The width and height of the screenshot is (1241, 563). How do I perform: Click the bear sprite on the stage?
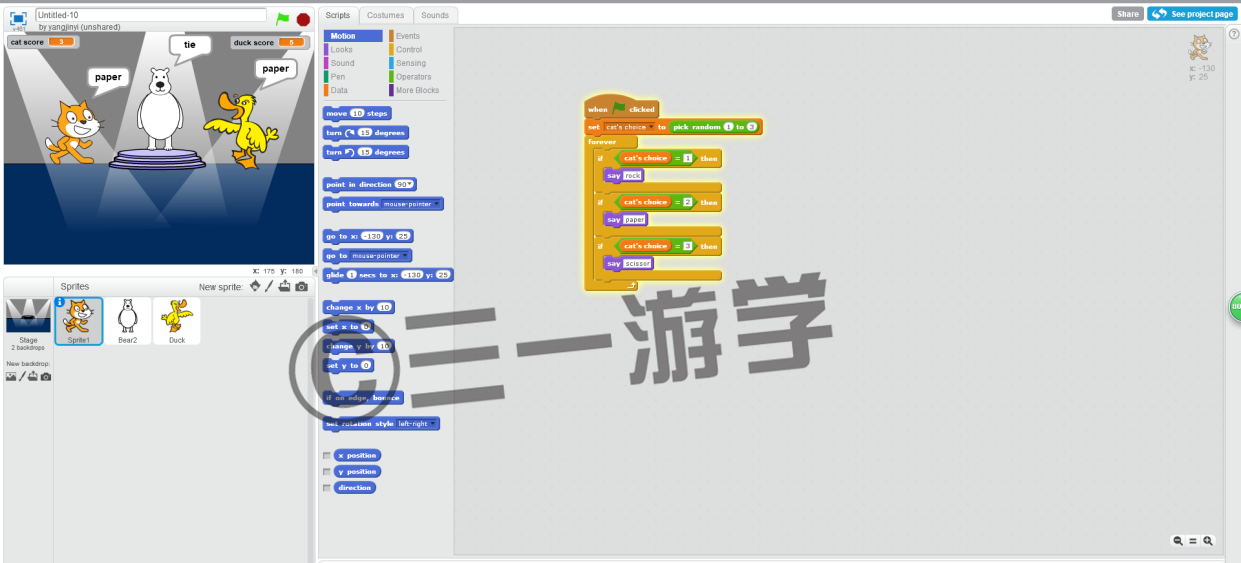(160, 108)
